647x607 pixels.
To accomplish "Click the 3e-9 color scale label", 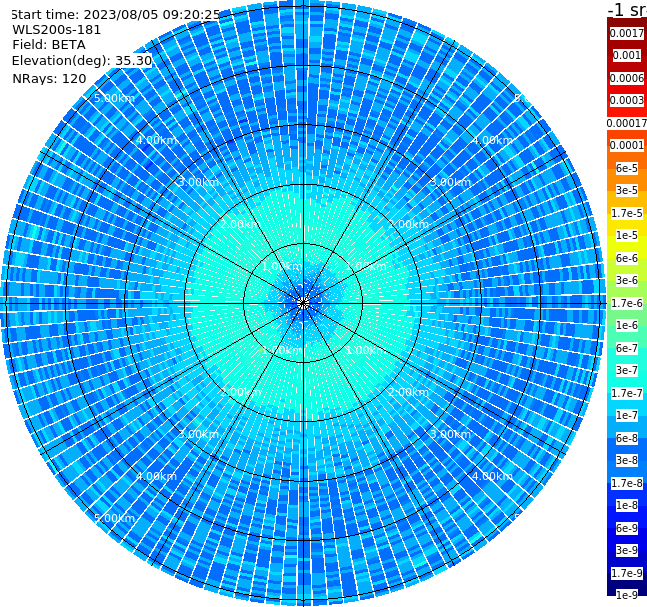I will 627,550.
